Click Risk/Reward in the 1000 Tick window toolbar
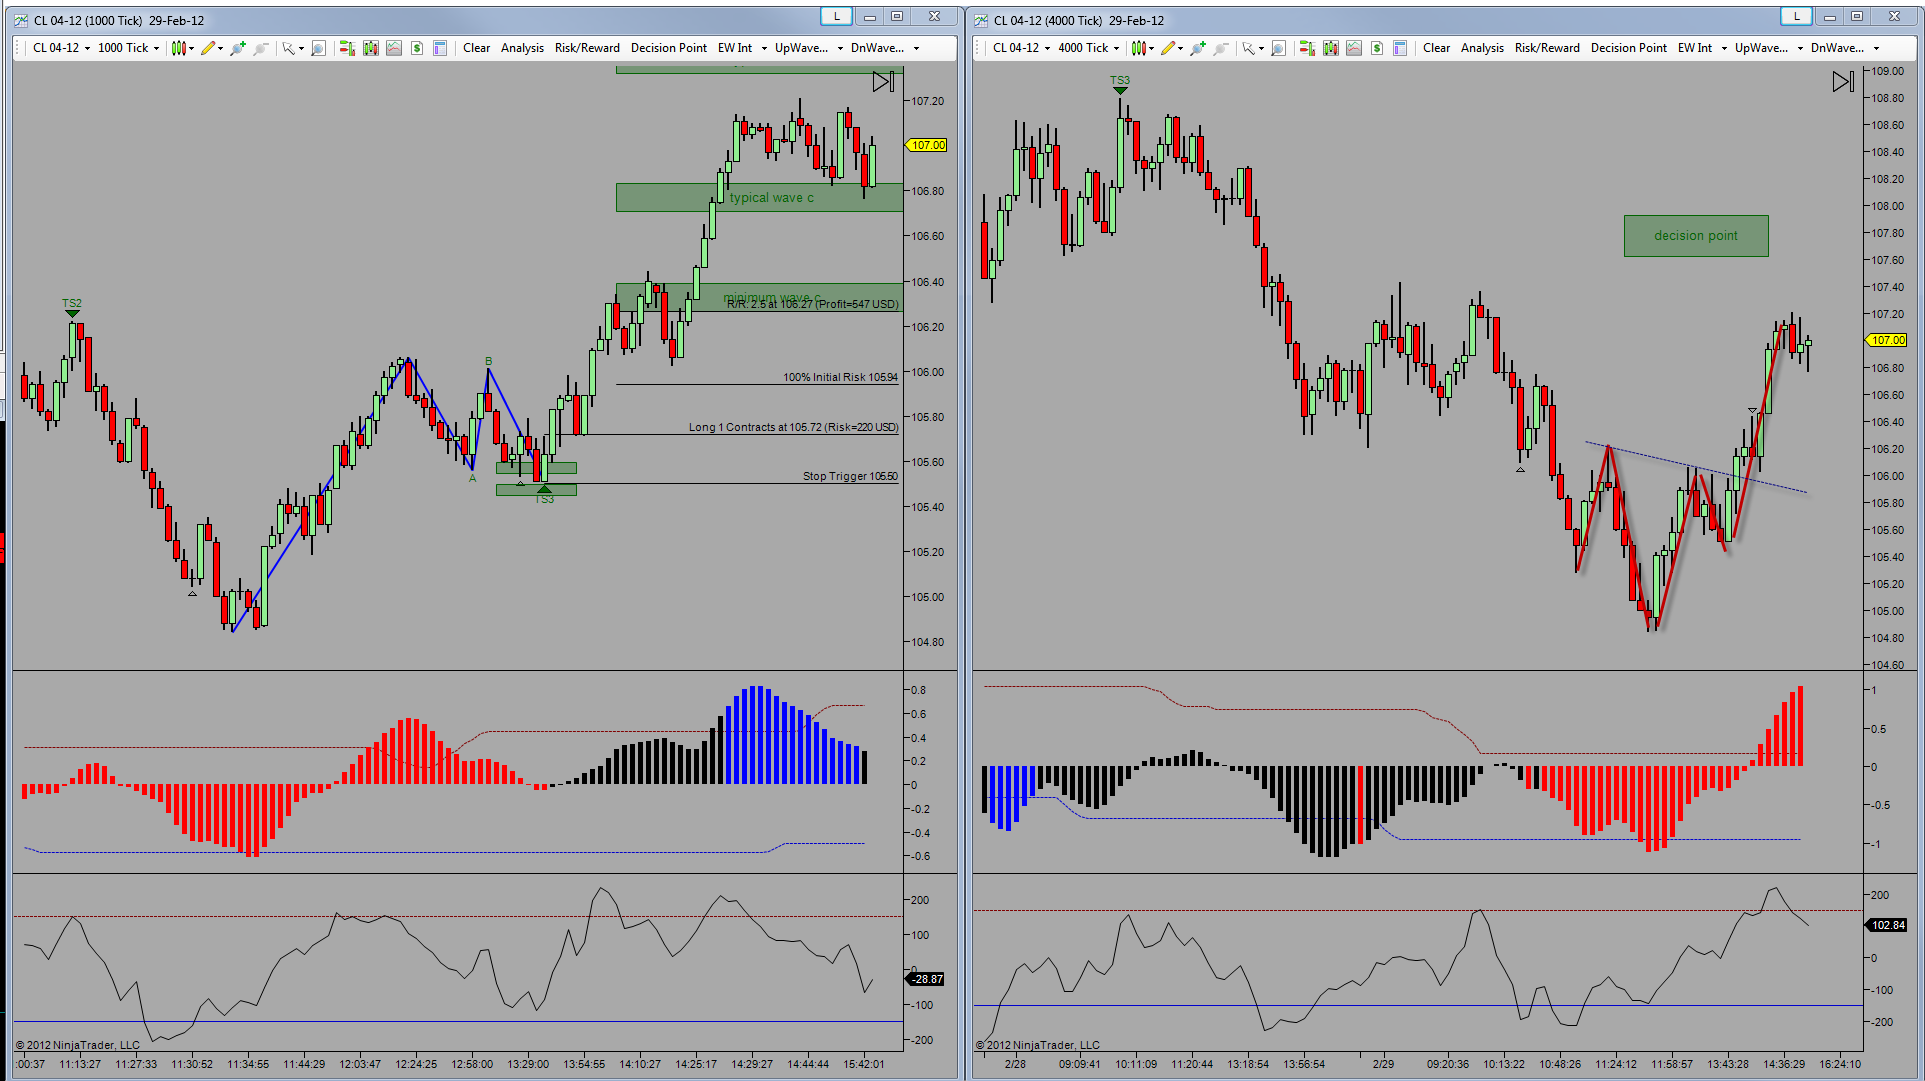 587,48
